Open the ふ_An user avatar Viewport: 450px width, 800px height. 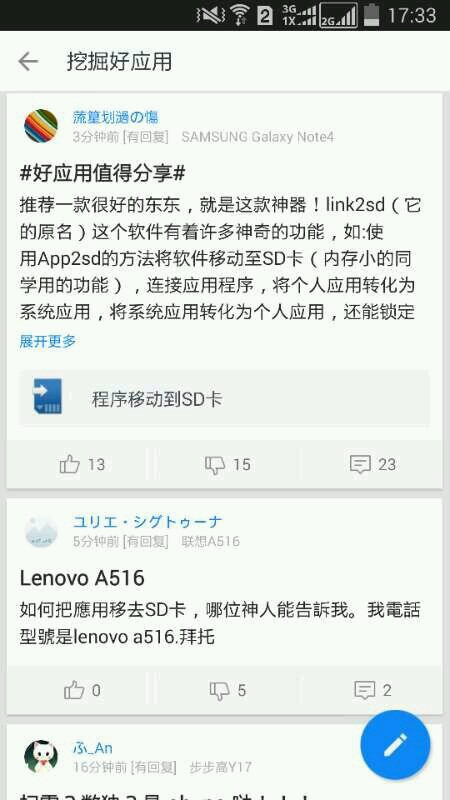pyautogui.click(x=41, y=757)
